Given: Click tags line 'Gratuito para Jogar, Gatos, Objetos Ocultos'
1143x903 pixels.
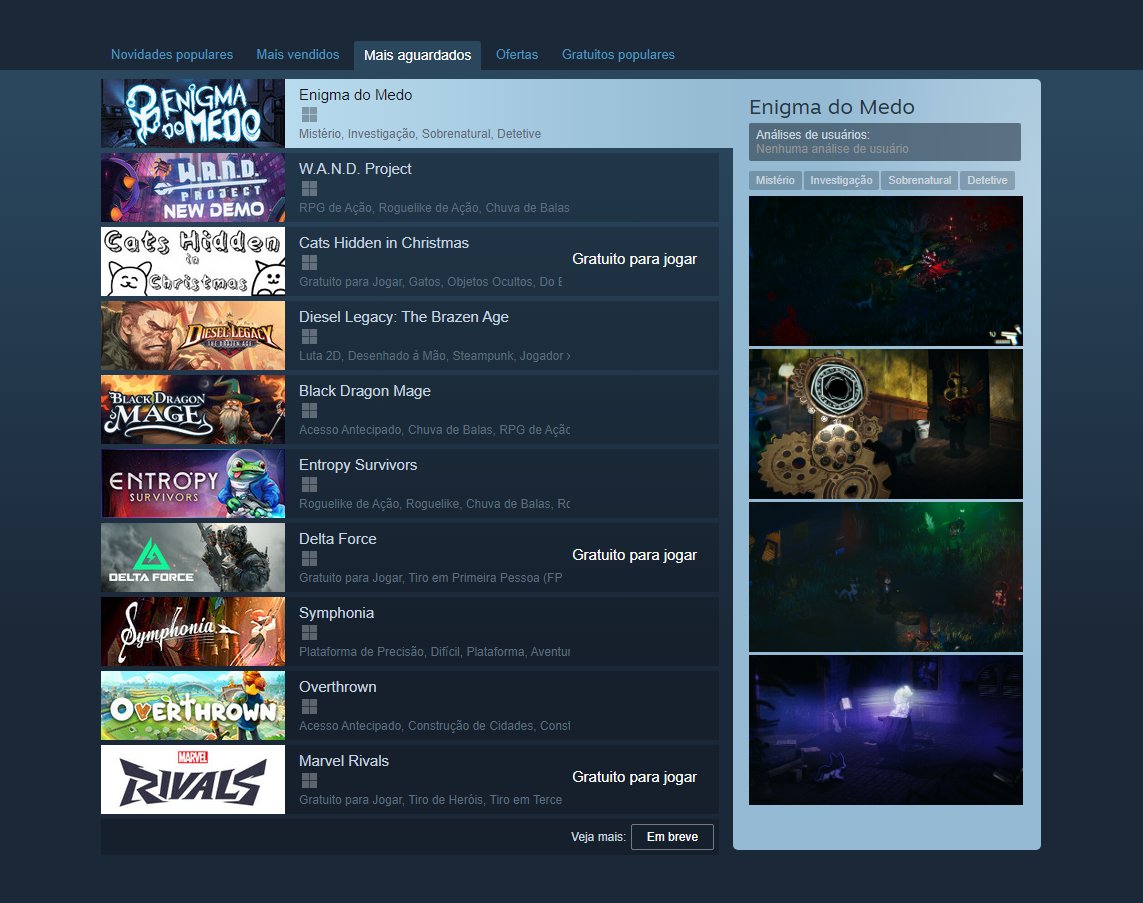Looking at the screenshot, I should pyautogui.click(x=430, y=282).
